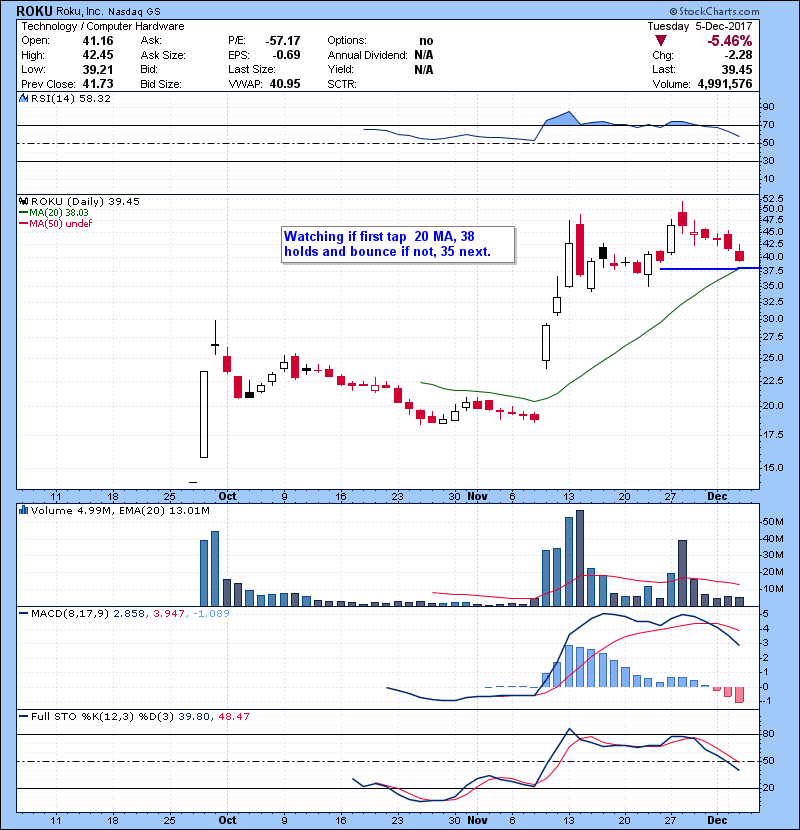Click the Options value 'no'
The height and width of the screenshot is (830, 800).
(x=426, y=41)
